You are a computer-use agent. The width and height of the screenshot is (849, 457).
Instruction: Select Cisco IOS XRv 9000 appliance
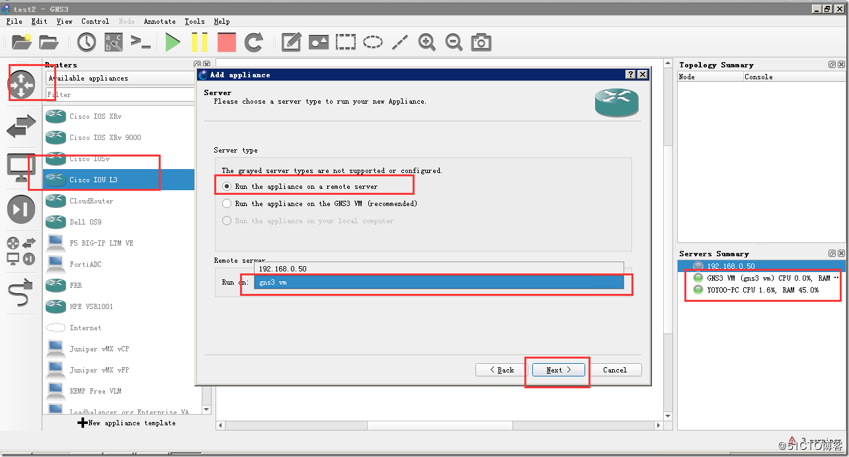(119, 137)
